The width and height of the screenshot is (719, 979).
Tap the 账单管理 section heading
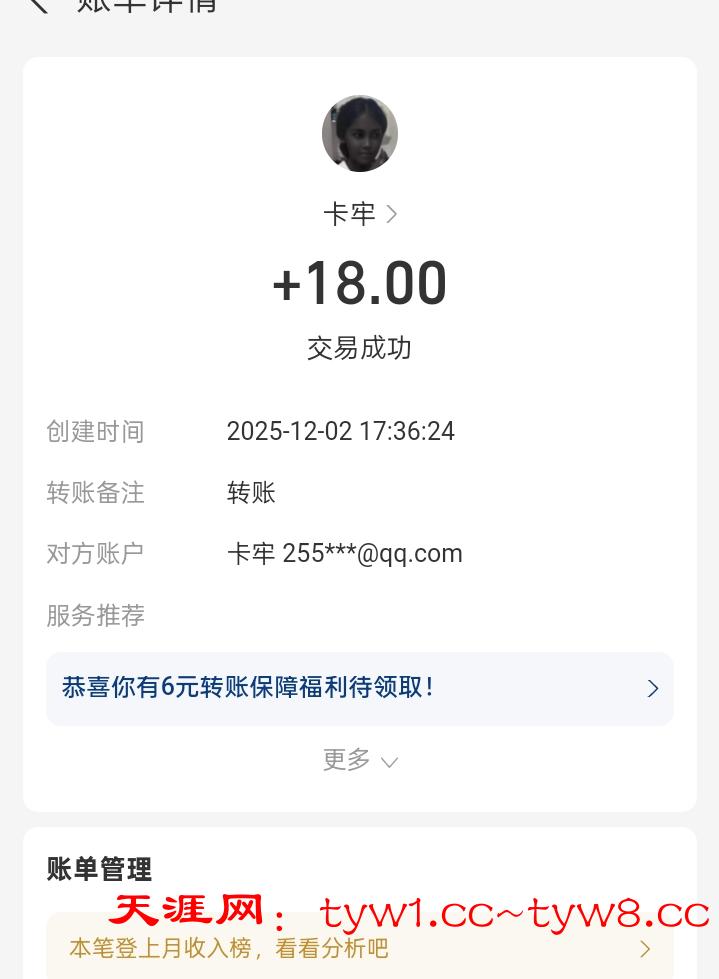(x=99, y=869)
